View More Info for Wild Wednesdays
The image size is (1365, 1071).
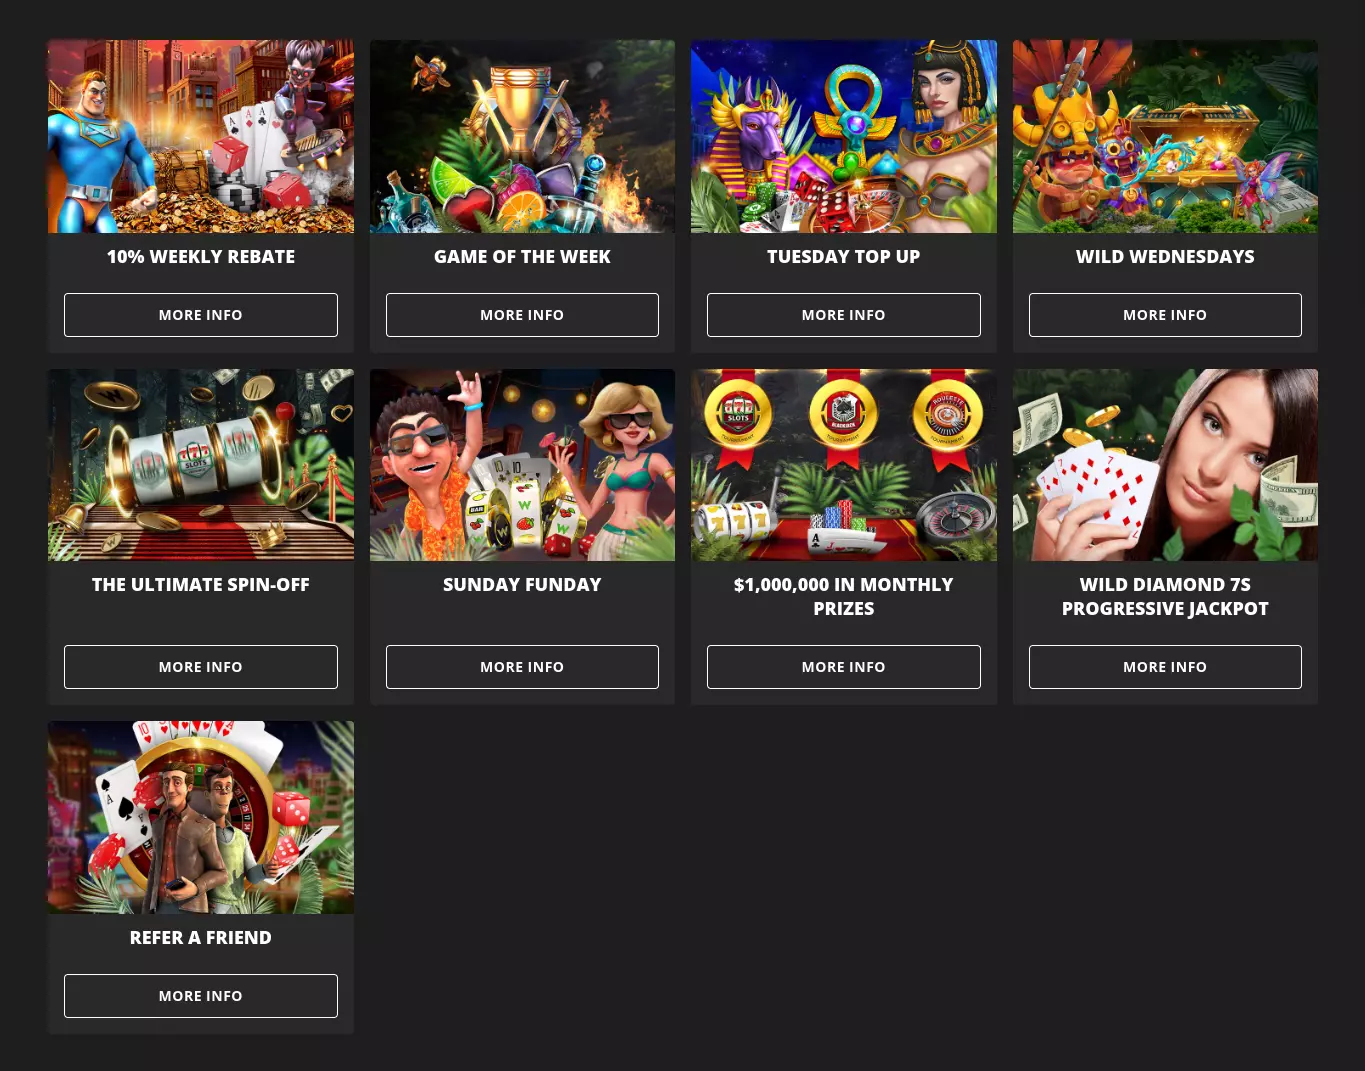[1165, 315]
